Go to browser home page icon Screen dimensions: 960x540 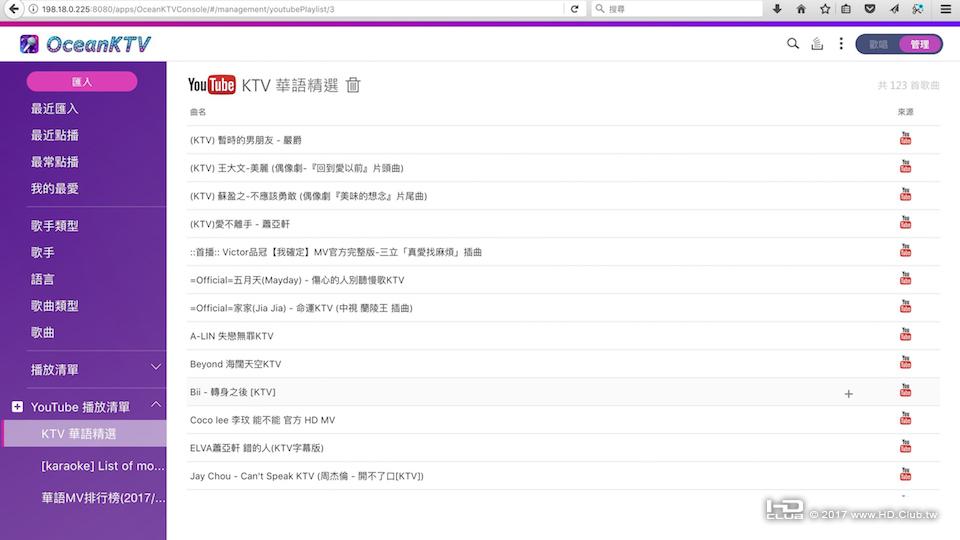pyautogui.click(x=801, y=9)
